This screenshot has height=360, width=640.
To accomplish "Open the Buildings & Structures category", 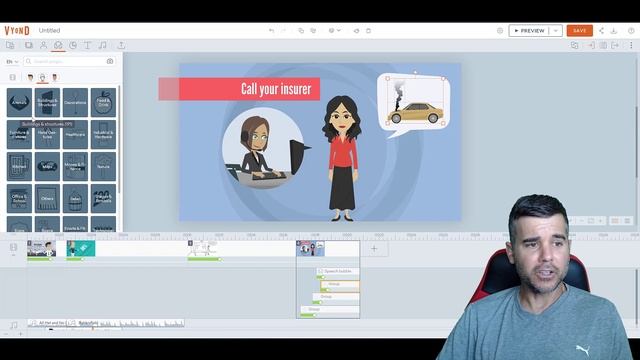I will (47, 102).
